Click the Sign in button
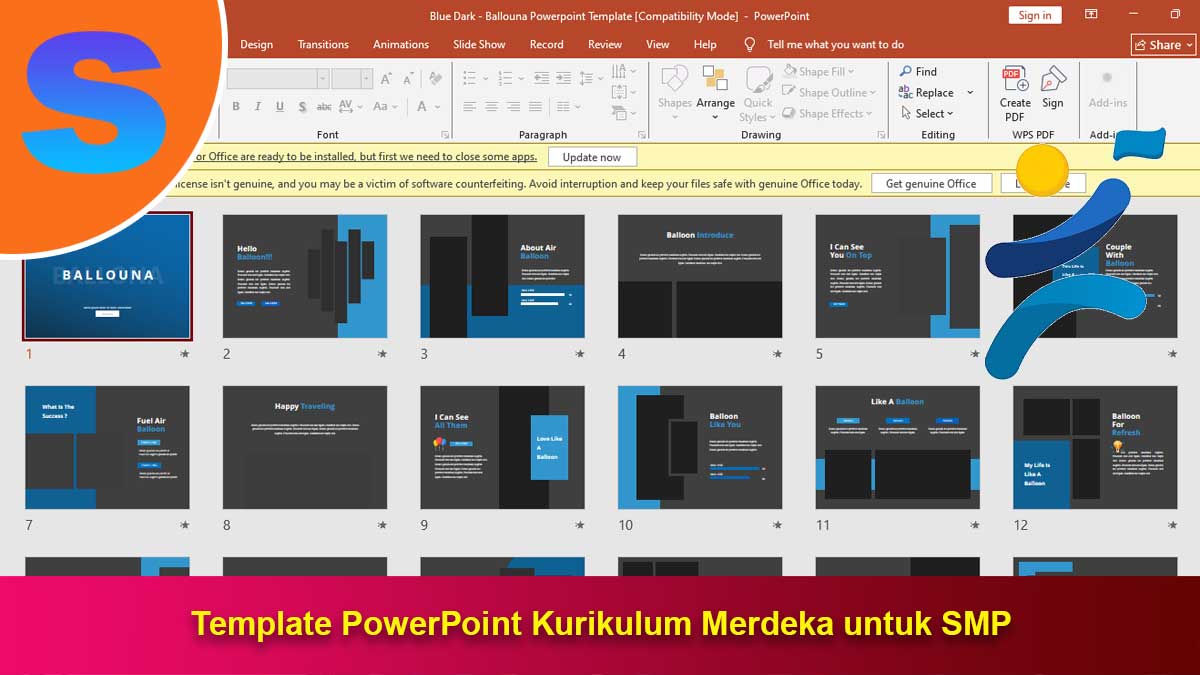Viewport: 1200px width, 675px height. pyautogui.click(x=1035, y=15)
